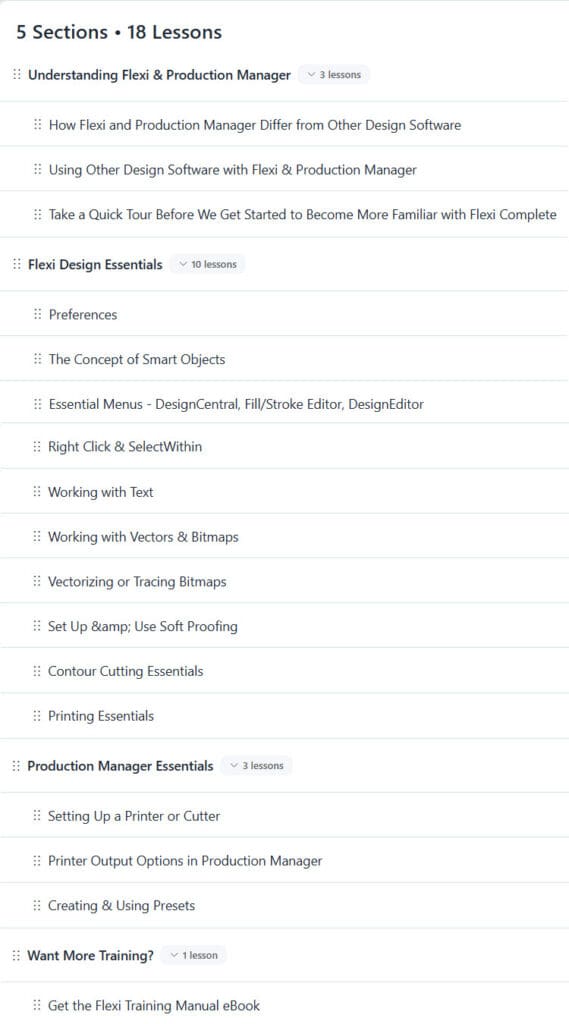Open Right Click & SelectWithin lesson
This screenshot has width=569, height=1024.
125,447
